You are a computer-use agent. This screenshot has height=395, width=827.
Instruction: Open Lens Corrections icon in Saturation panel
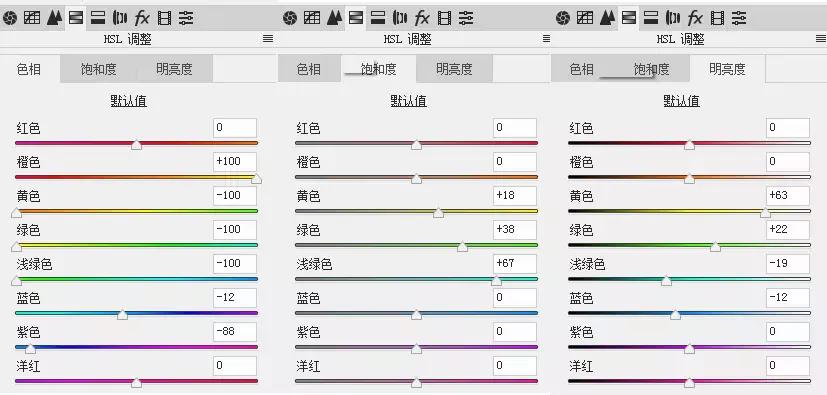click(400, 18)
